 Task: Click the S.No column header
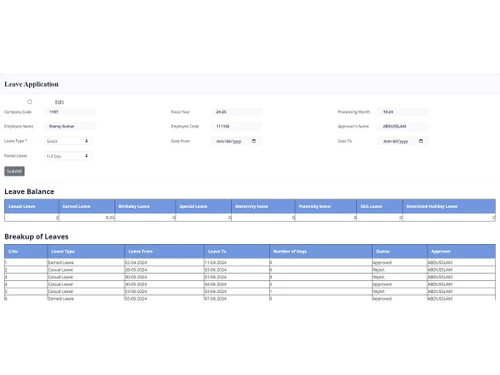click(x=26, y=251)
